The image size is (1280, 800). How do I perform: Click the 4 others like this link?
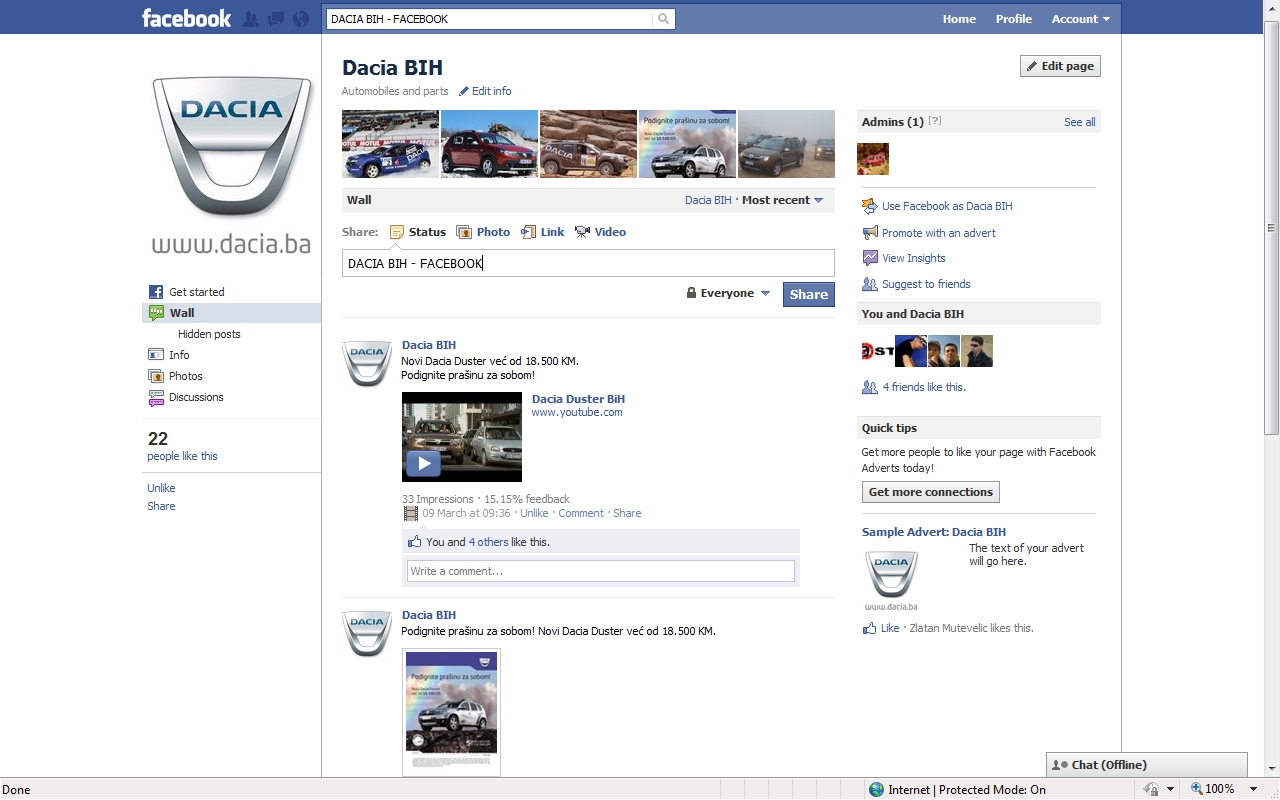489,542
